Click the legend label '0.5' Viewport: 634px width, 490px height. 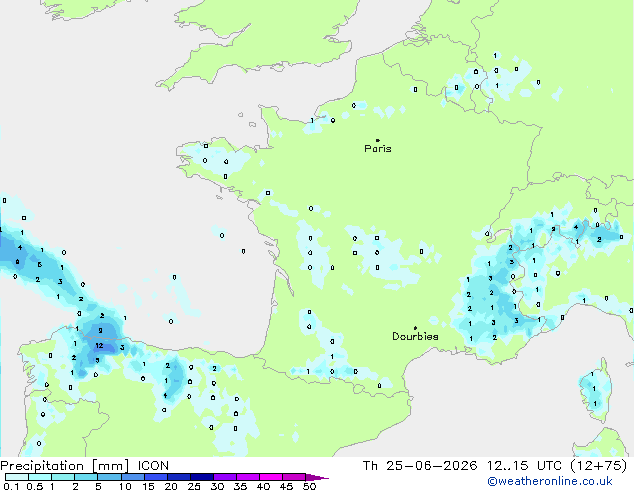[x=35, y=486]
